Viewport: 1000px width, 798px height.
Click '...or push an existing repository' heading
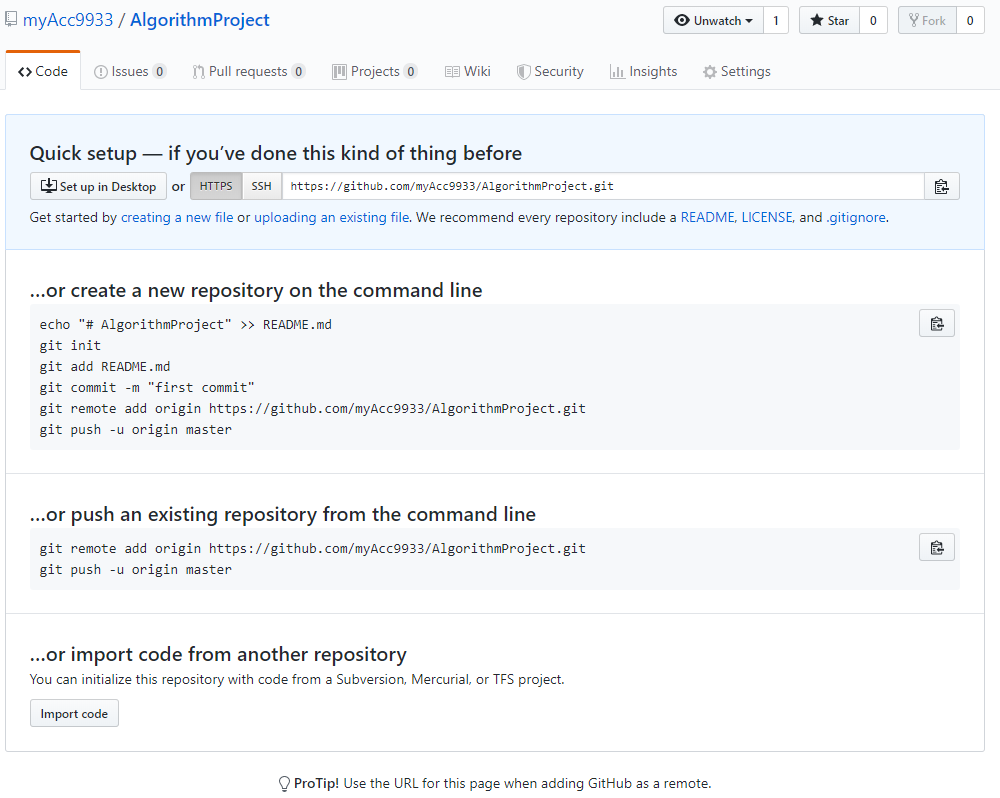point(283,514)
